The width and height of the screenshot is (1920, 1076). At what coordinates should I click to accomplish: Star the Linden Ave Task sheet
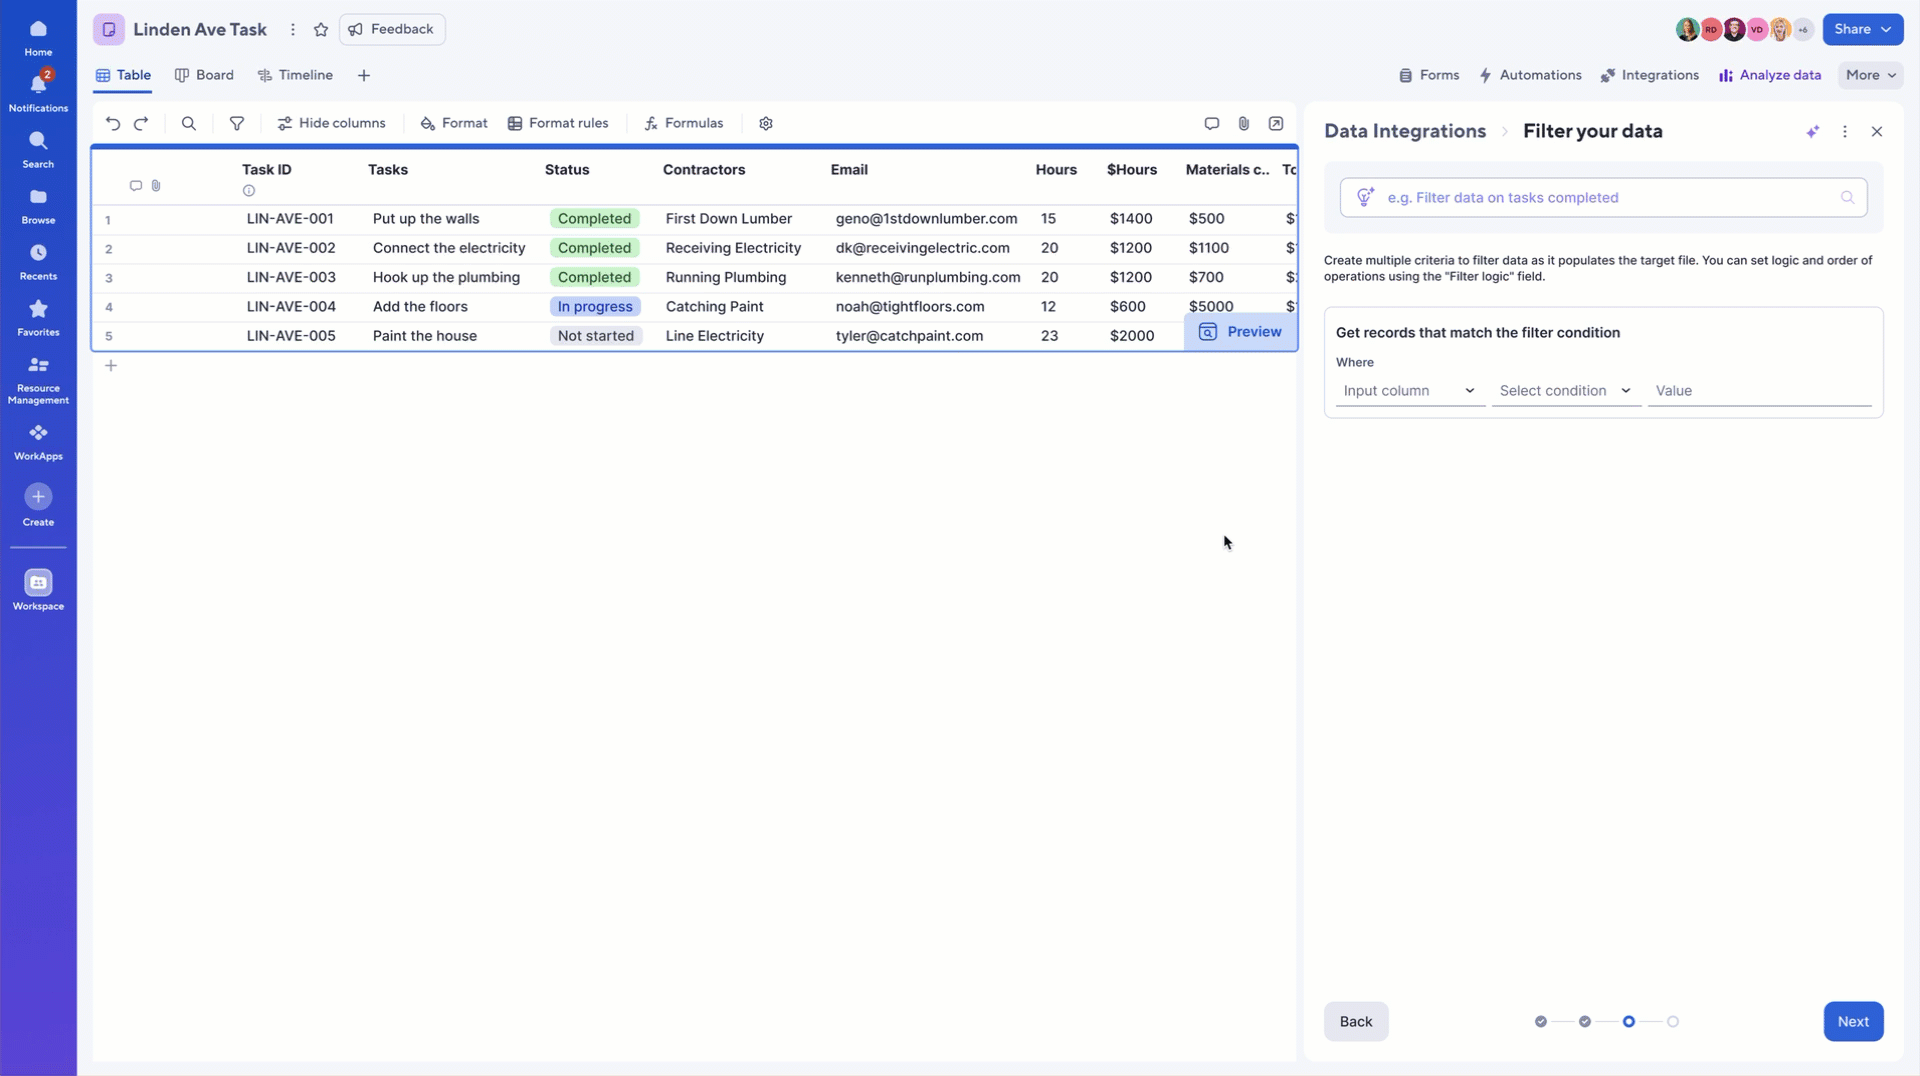point(321,30)
